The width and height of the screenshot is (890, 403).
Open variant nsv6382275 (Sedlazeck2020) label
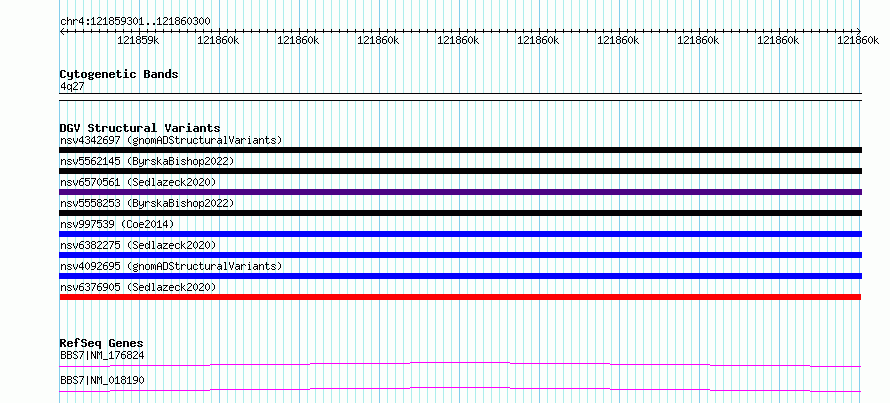[138, 245]
